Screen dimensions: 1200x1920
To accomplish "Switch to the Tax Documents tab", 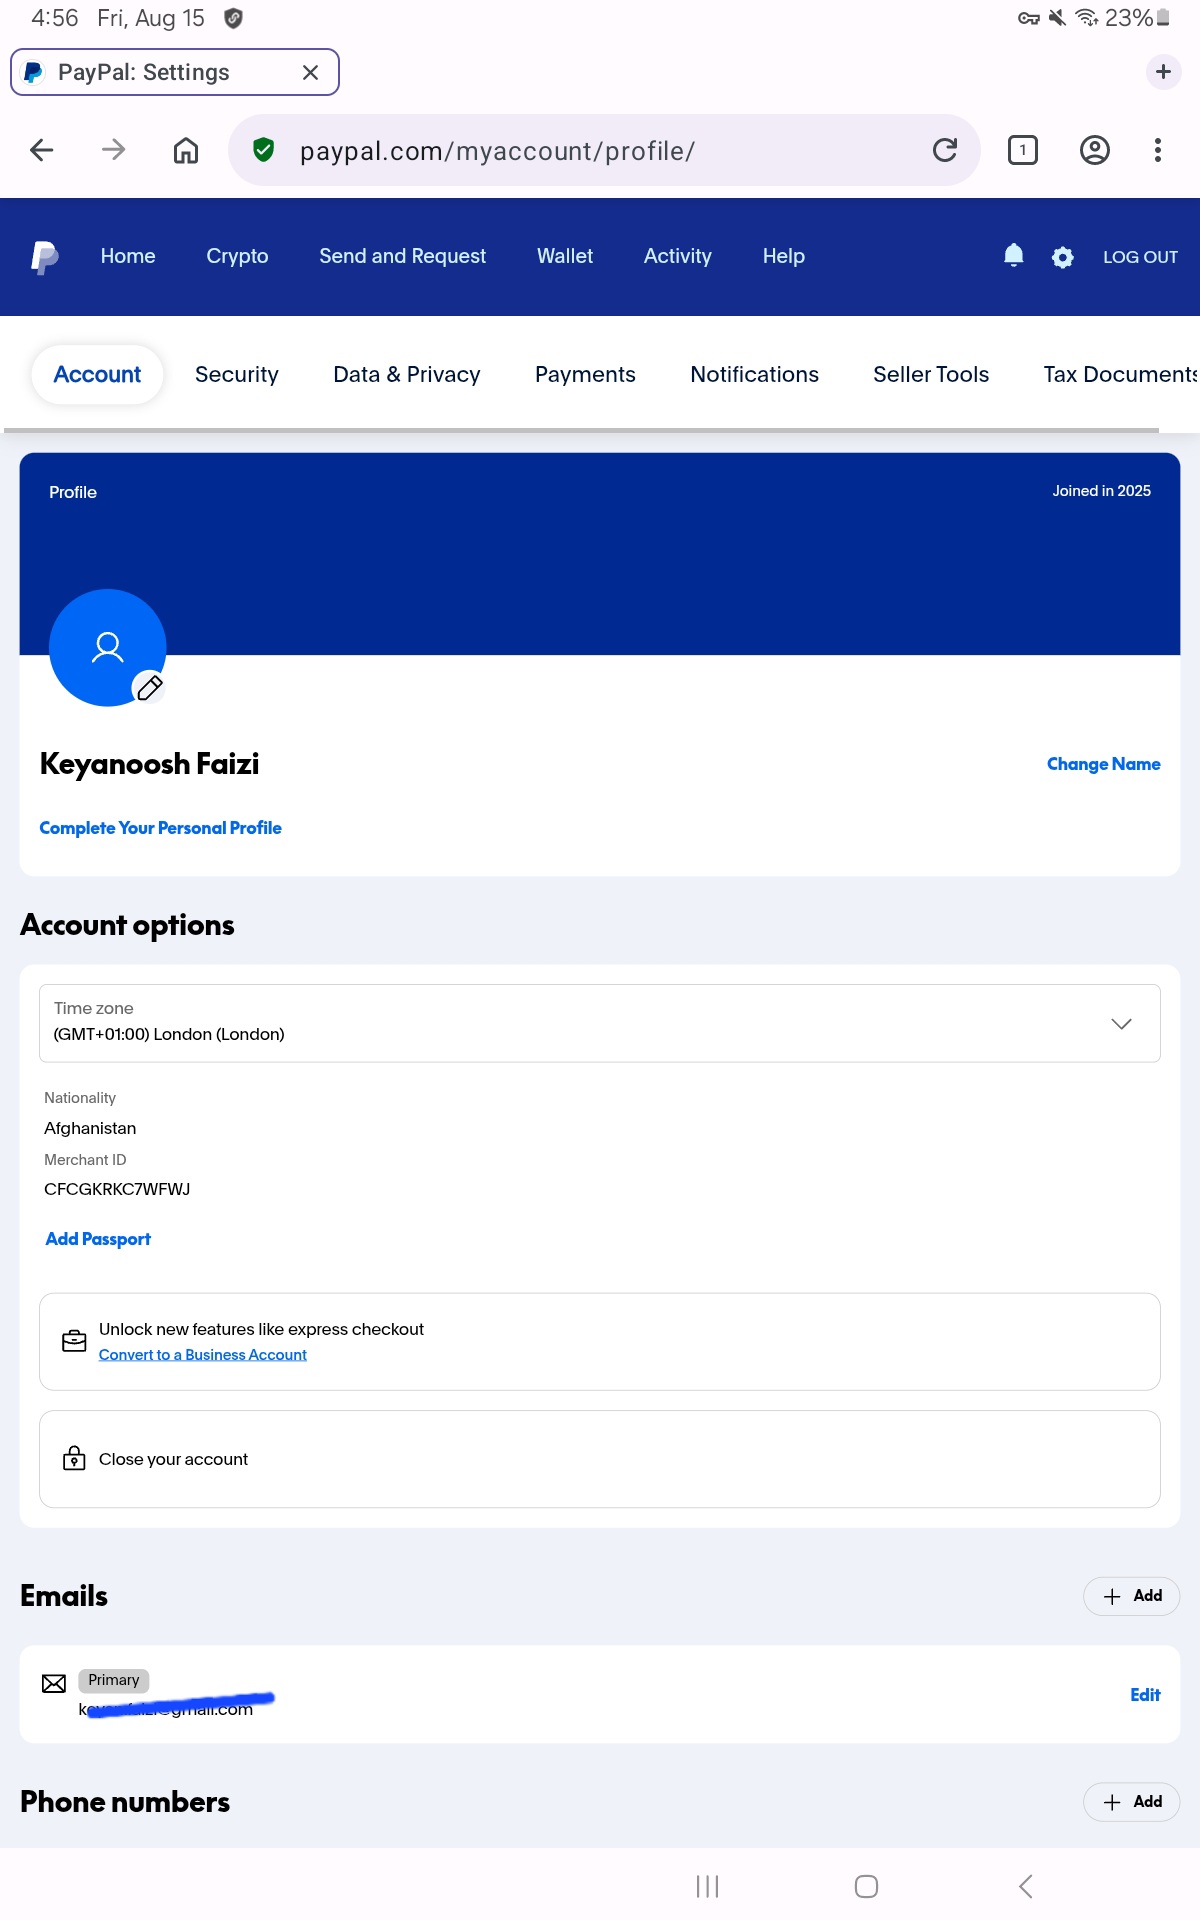I will point(1121,374).
